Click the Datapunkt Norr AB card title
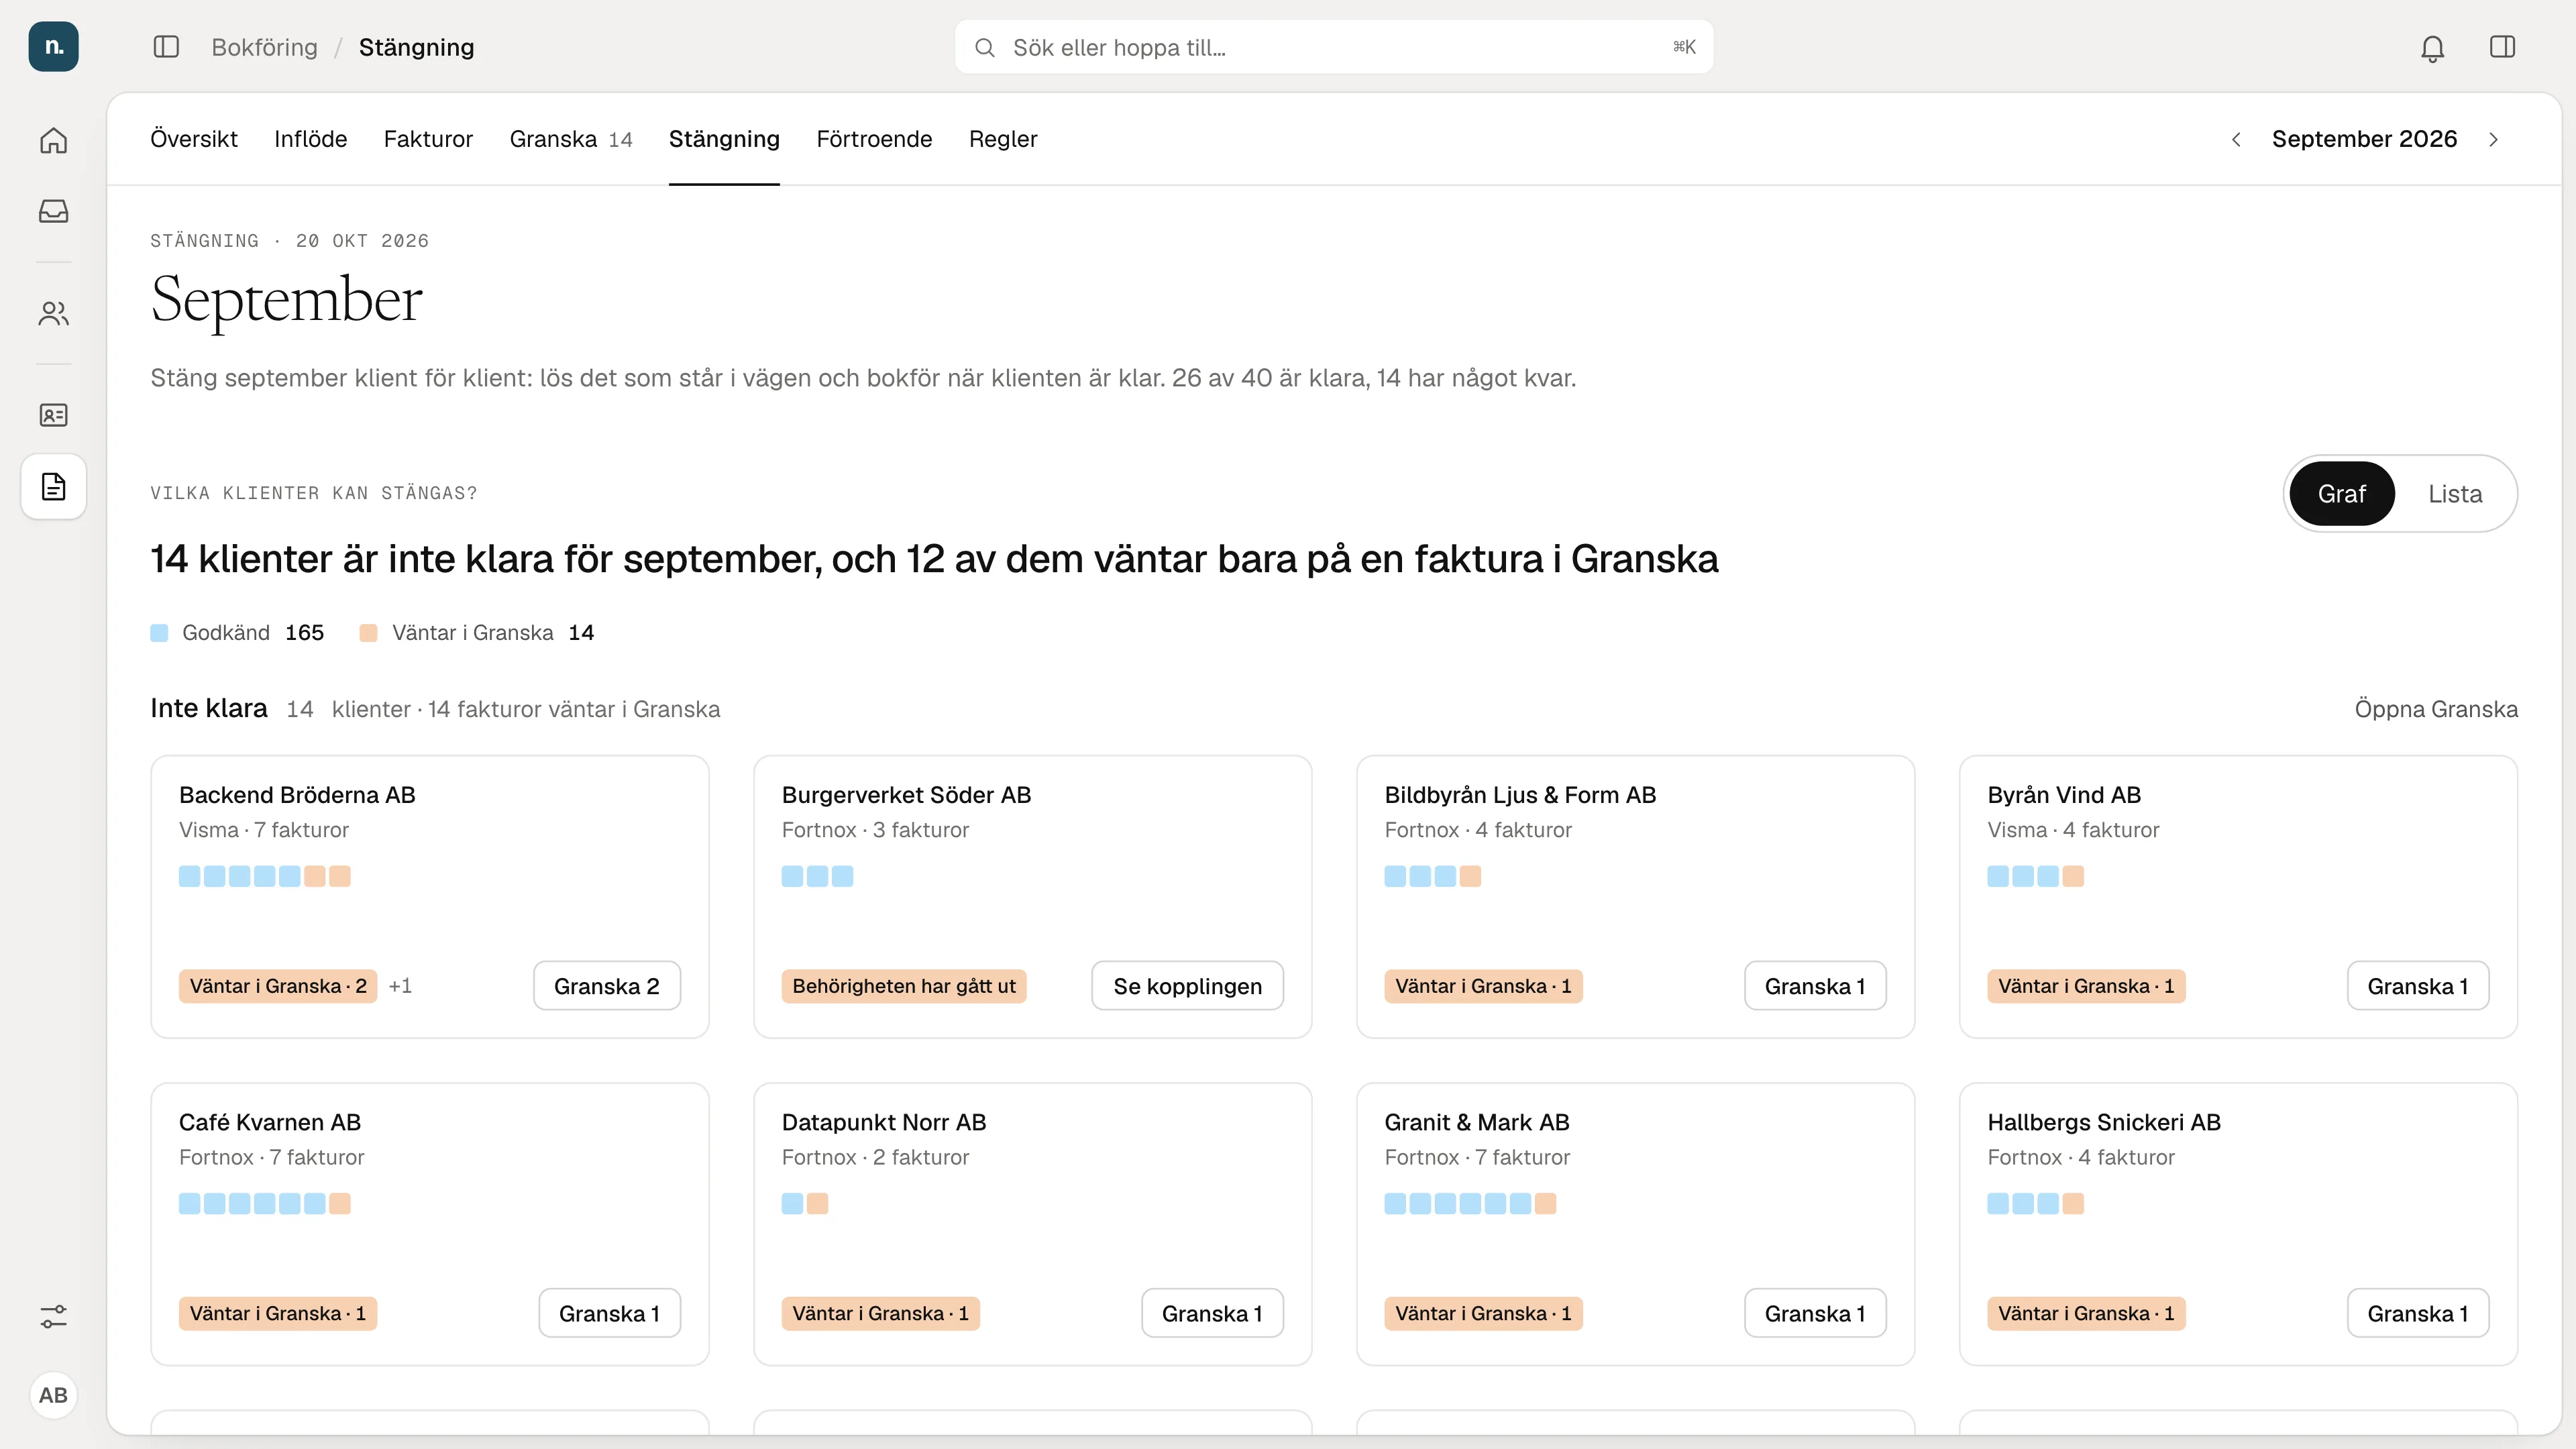This screenshot has width=2576, height=1449. point(884,1122)
